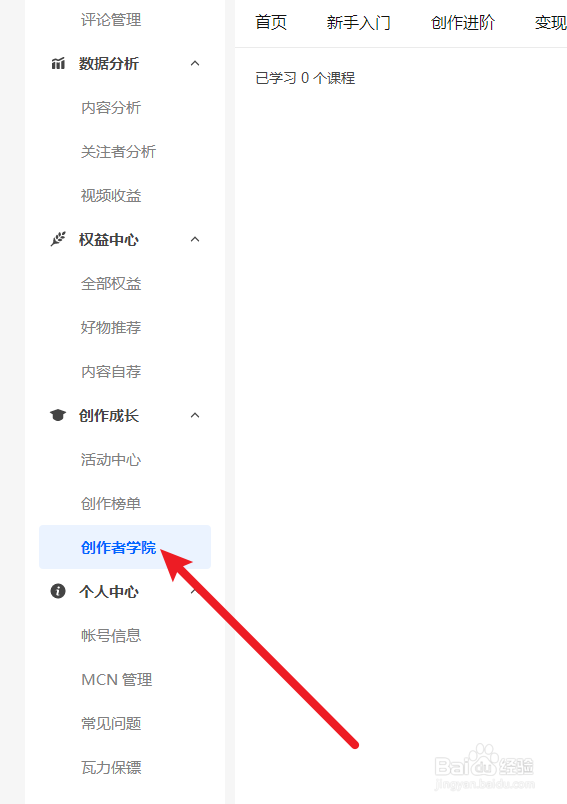Select 视频收益 in sidebar
This screenshot has width=567, height=804.
click(111, 195)
